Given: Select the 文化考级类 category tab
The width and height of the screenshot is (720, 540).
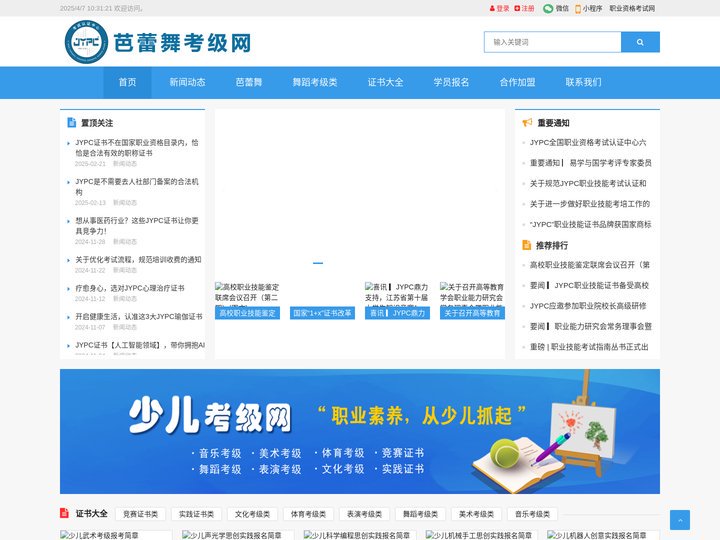Looking at the screenshot, I should [252, 514].
